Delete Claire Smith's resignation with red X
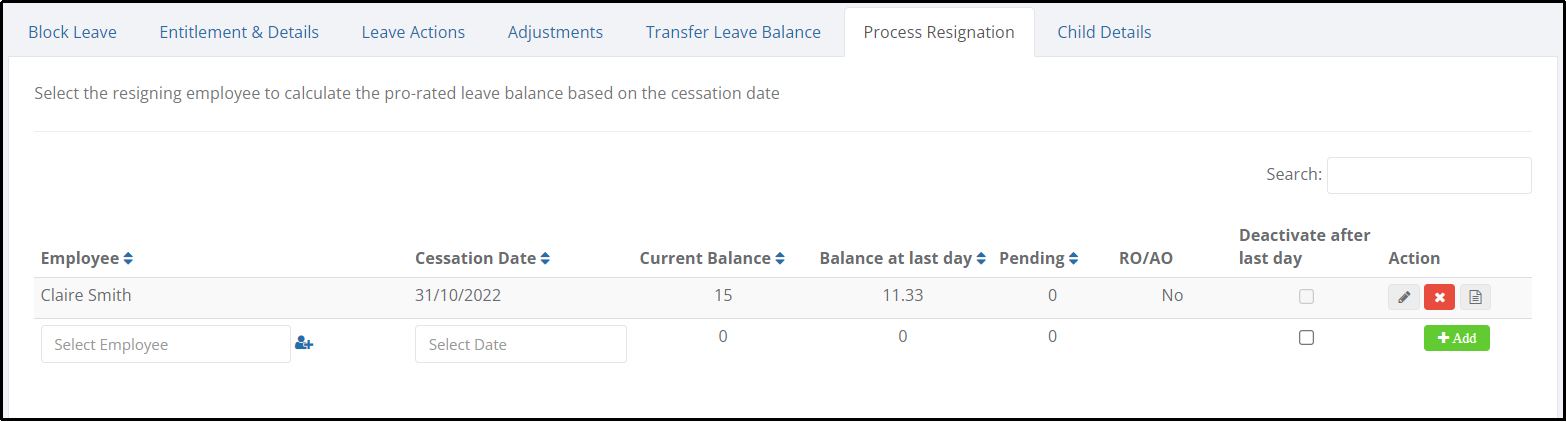1566x422 pixels. [1439, 297]
